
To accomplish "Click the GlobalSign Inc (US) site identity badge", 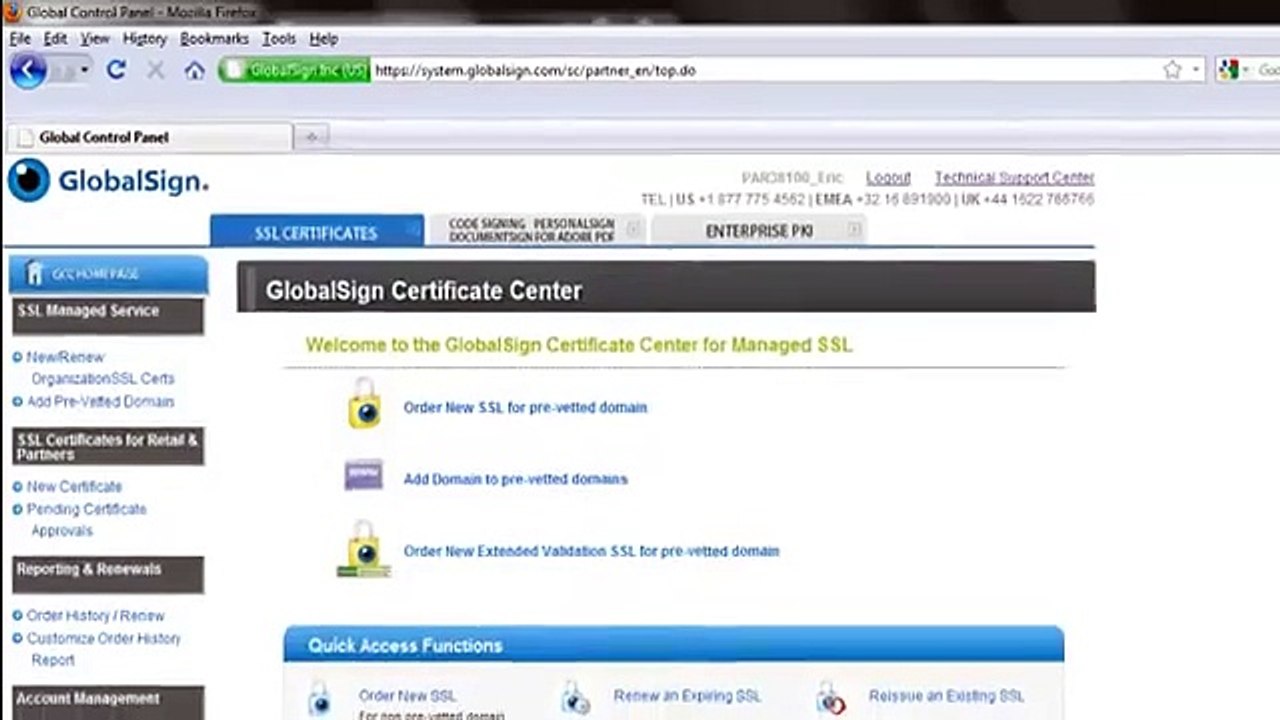I will coord(295,70).
